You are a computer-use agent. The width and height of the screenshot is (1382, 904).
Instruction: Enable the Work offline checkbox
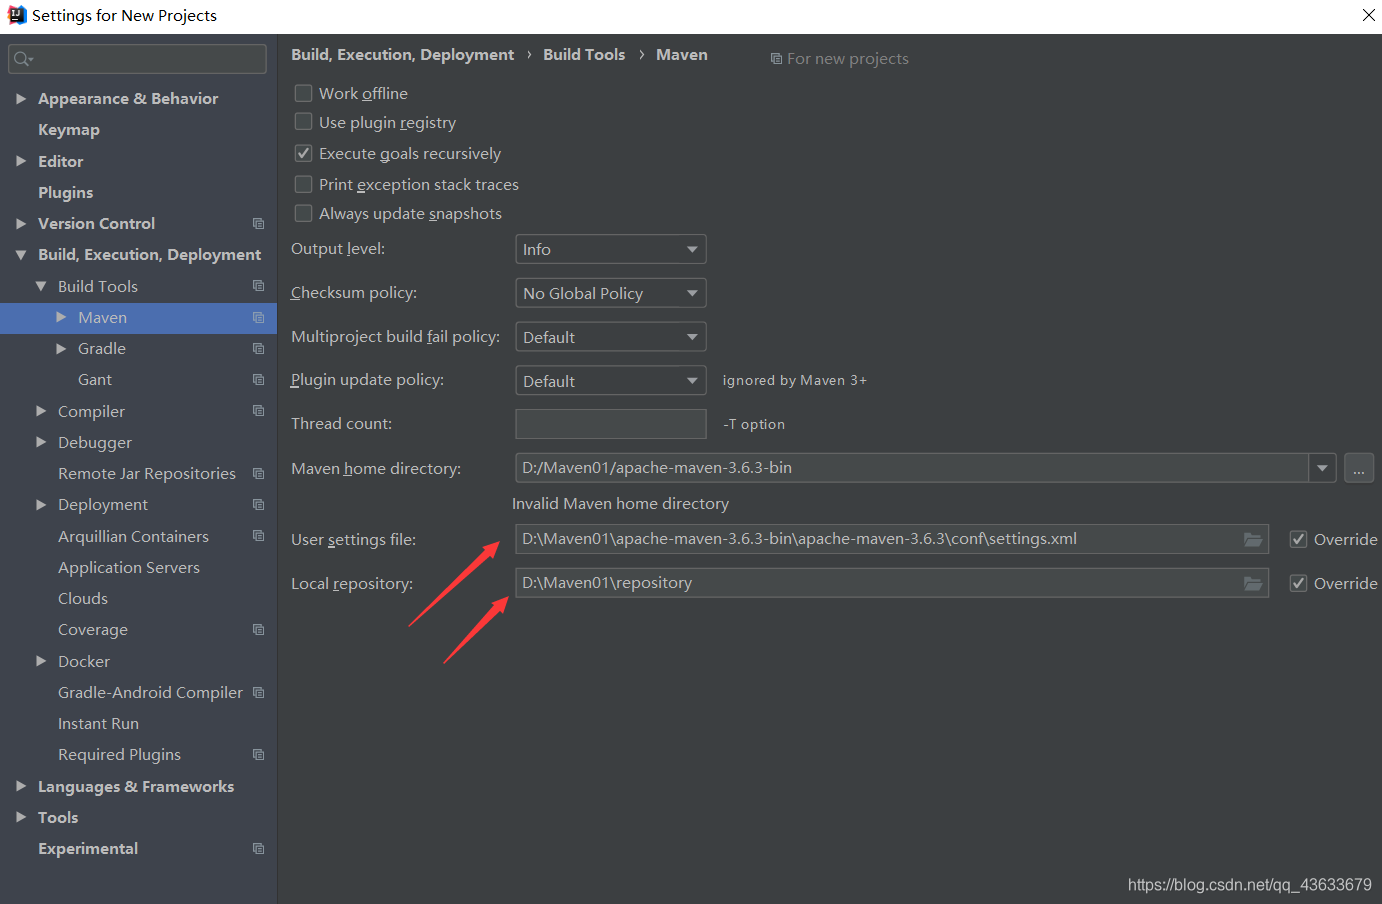303,93
